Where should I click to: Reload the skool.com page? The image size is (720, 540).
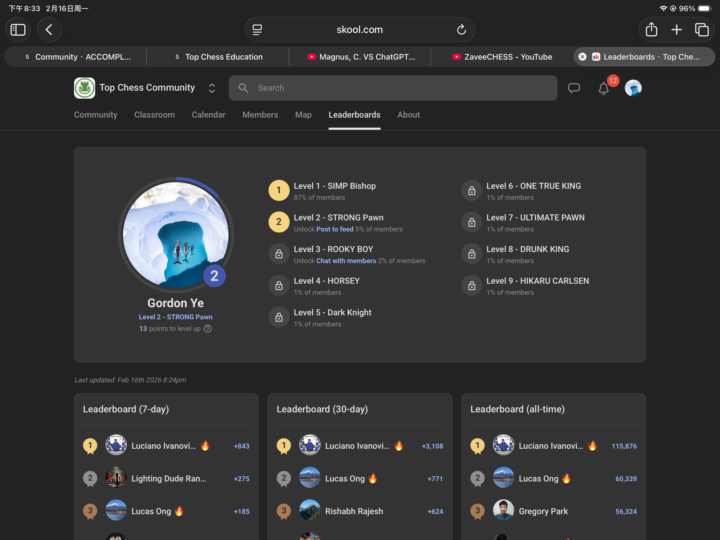pyautogui.click(x=461, y=30)
